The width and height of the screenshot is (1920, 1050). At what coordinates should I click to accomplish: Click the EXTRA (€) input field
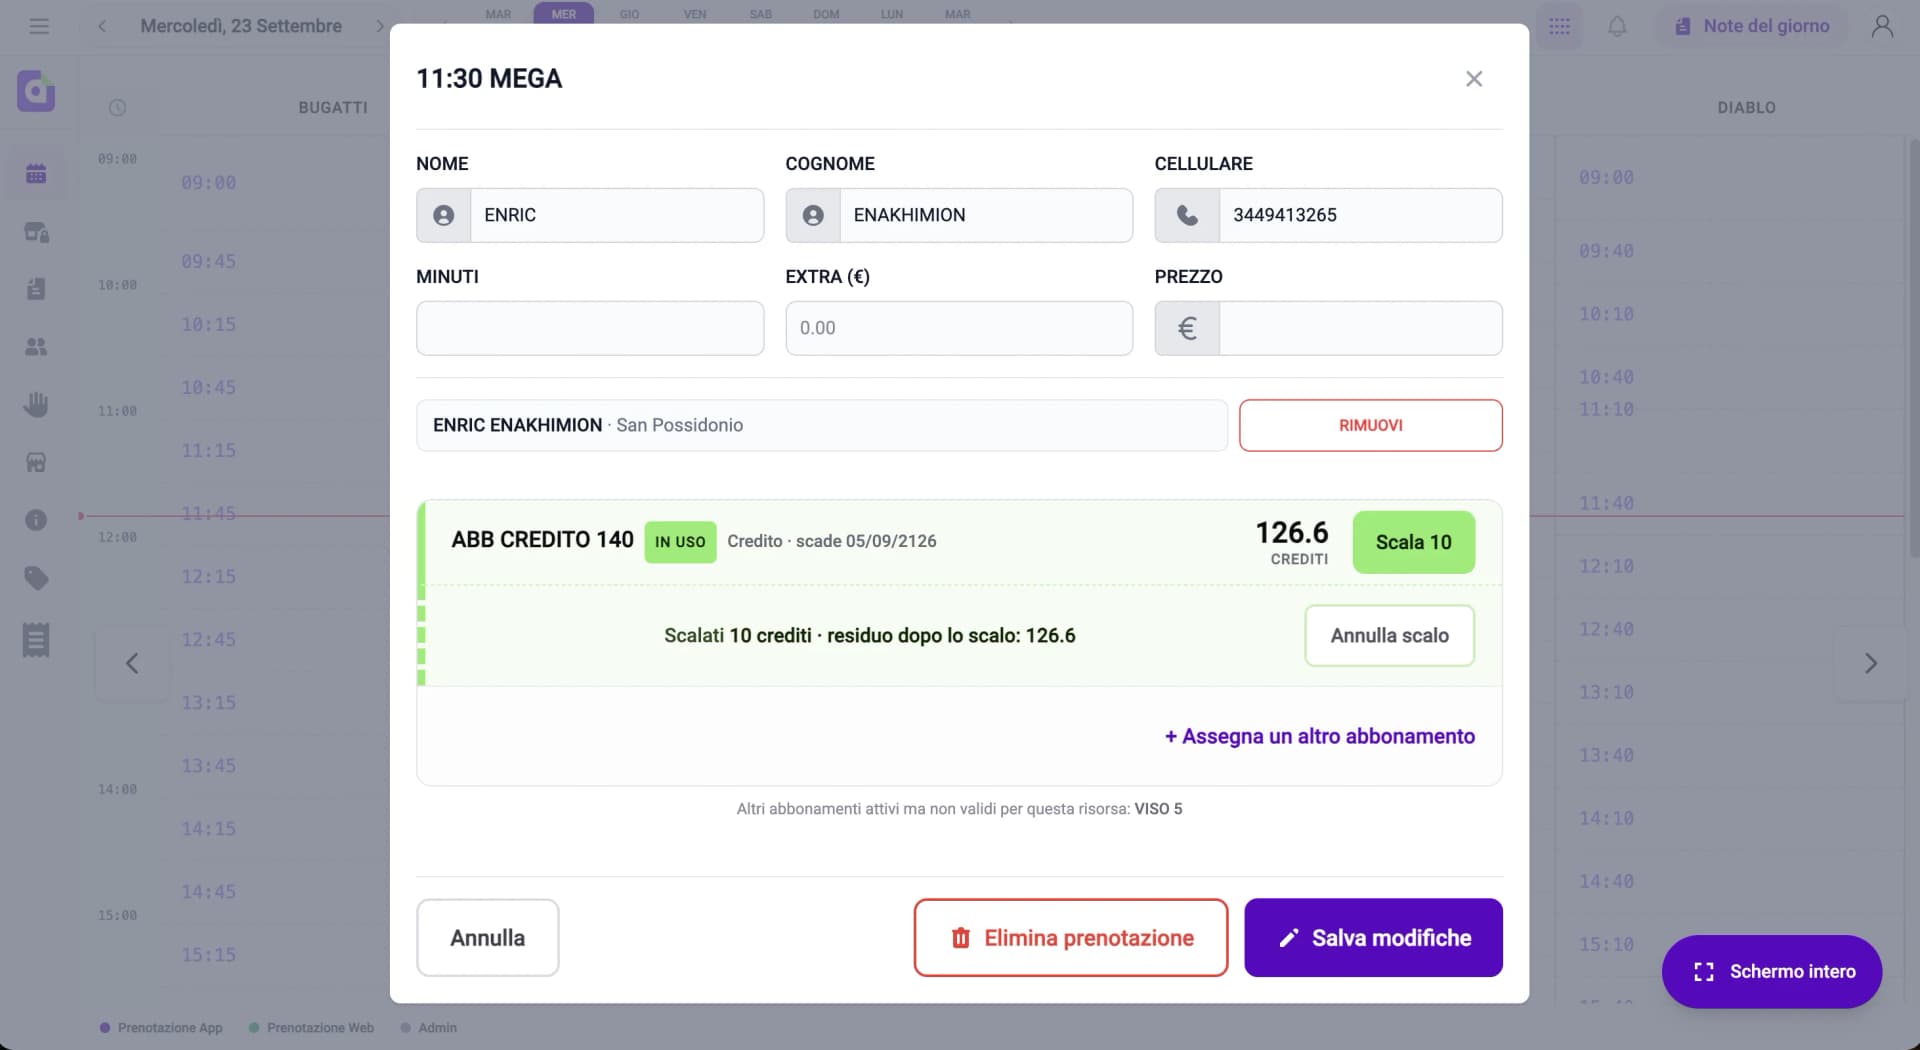click(959, 328)
